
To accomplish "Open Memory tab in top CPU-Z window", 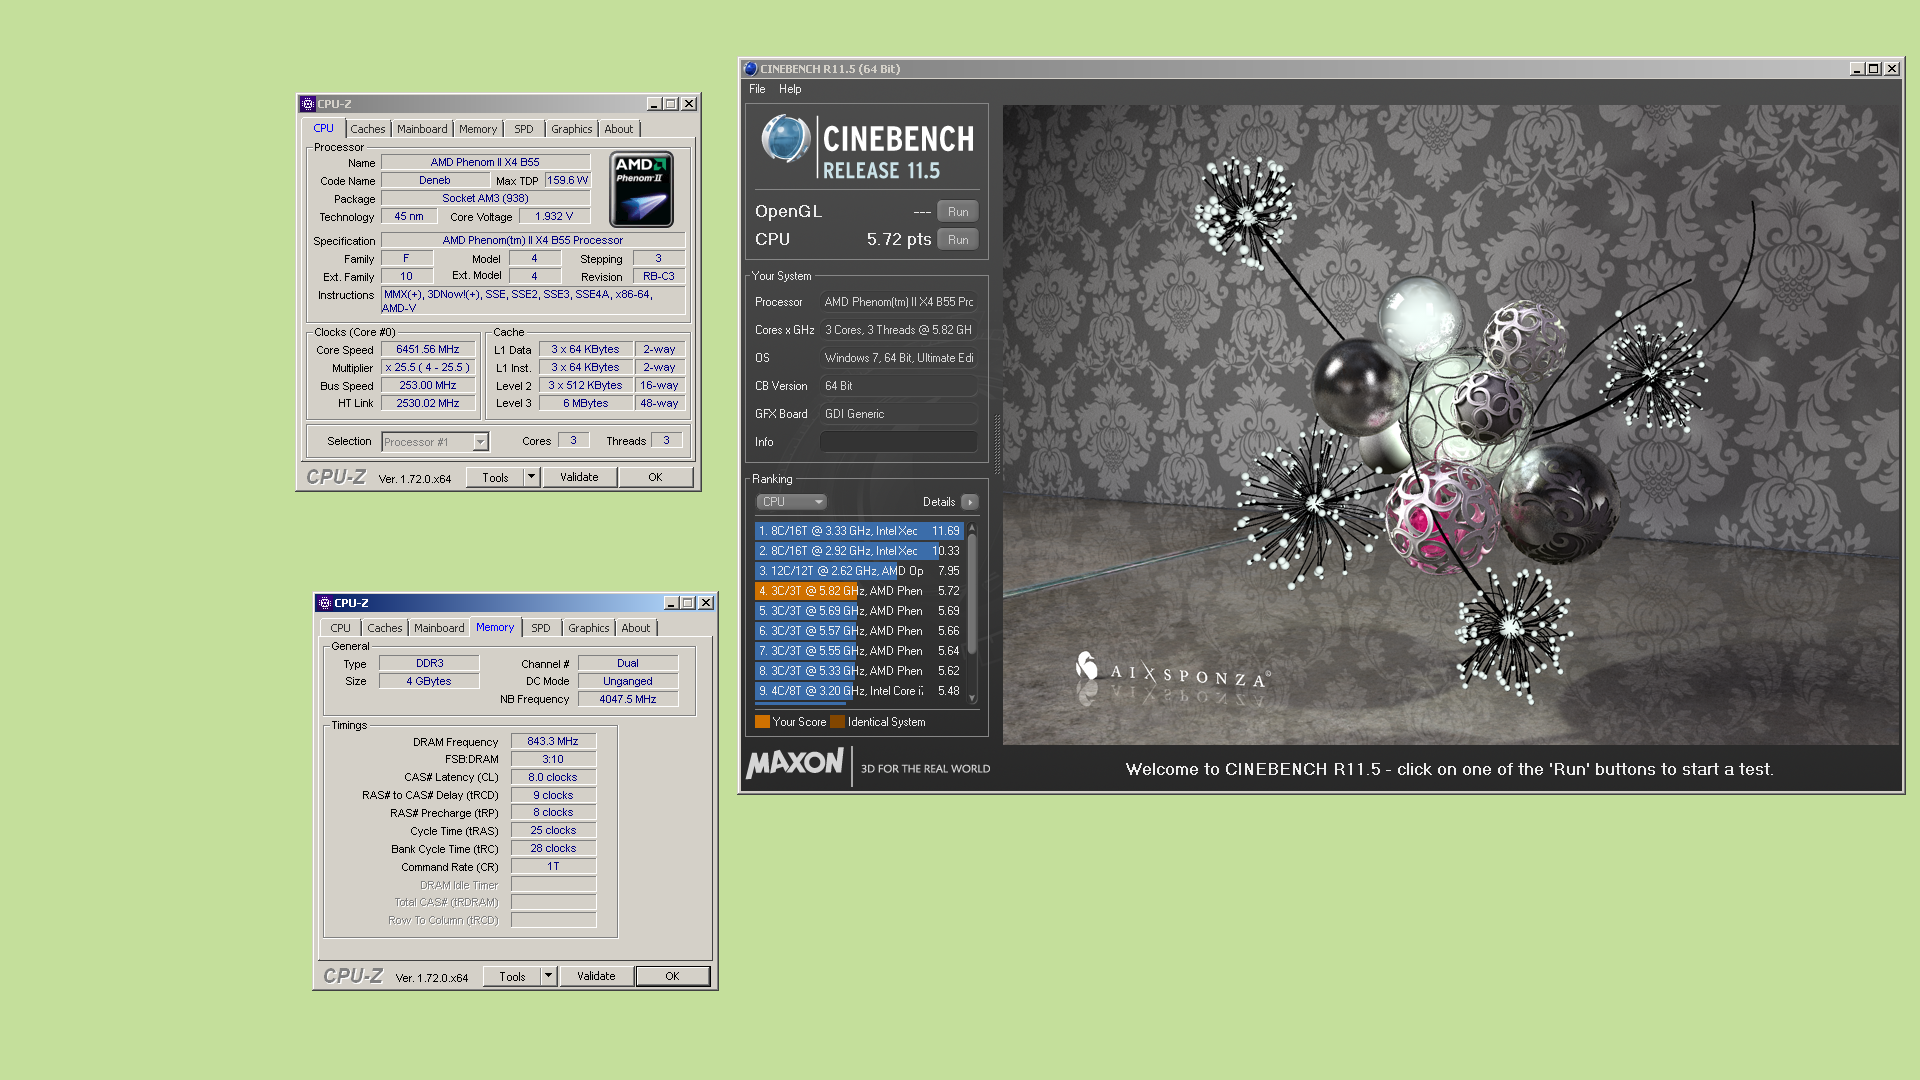I will point(478,129).
